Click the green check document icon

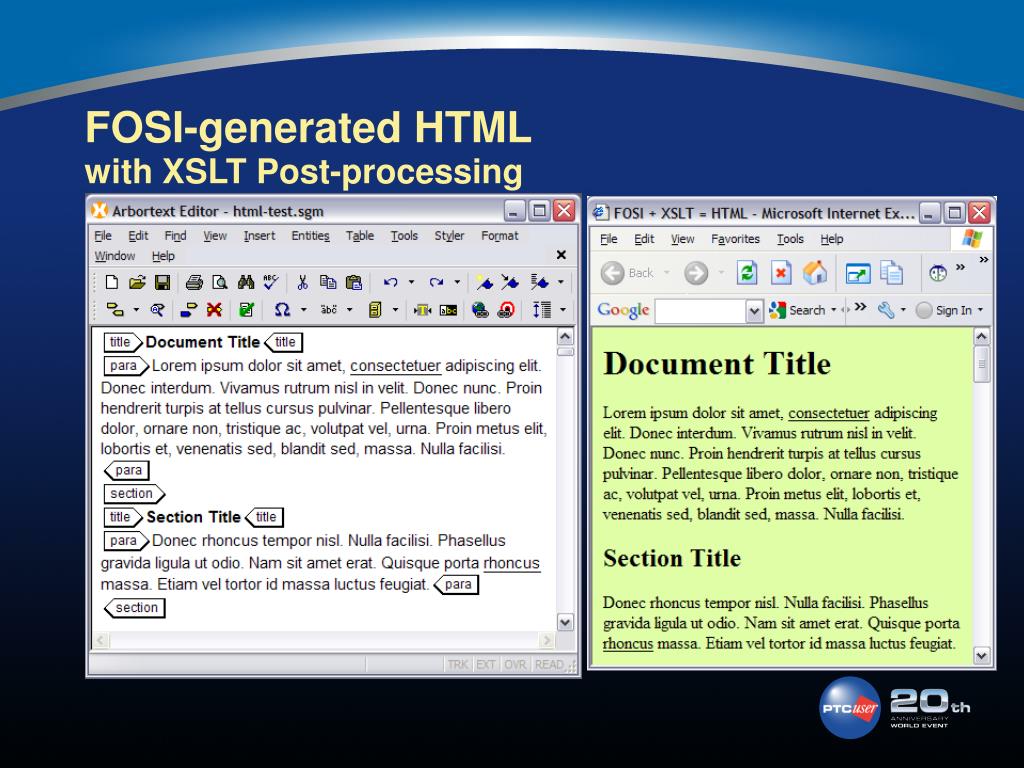coord(246,310)
